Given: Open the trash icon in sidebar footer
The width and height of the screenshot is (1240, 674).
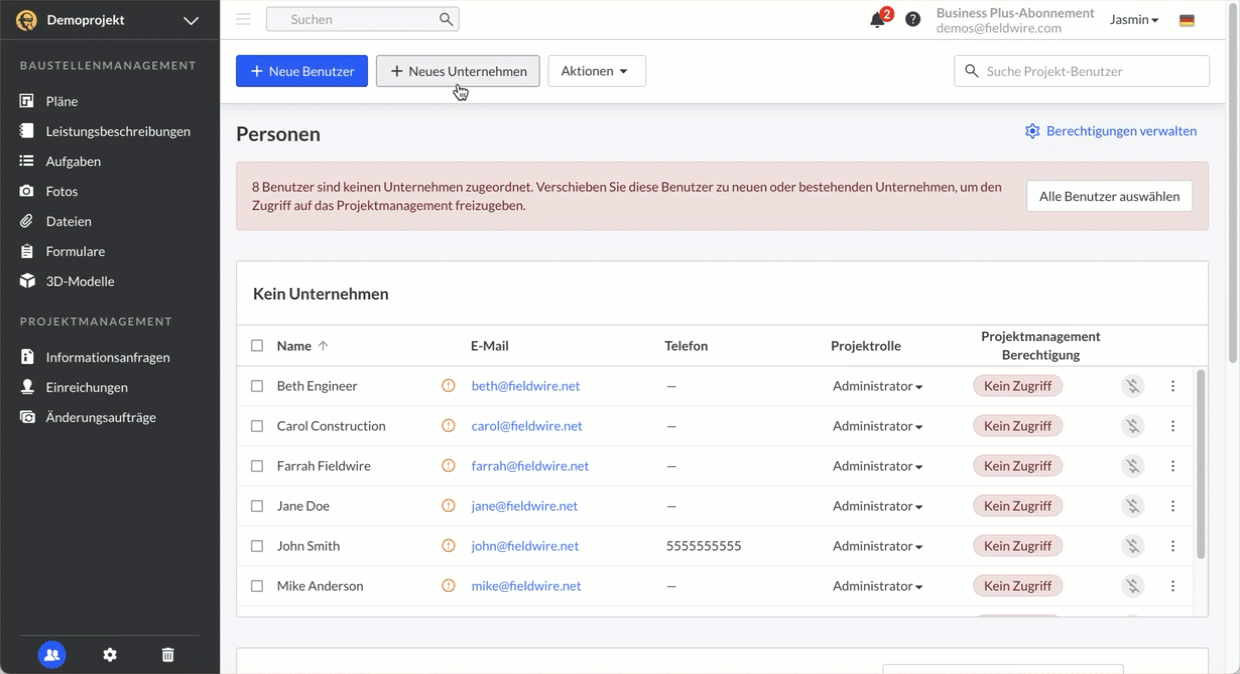Looking at the screenshot, I should tap(168, 655).
